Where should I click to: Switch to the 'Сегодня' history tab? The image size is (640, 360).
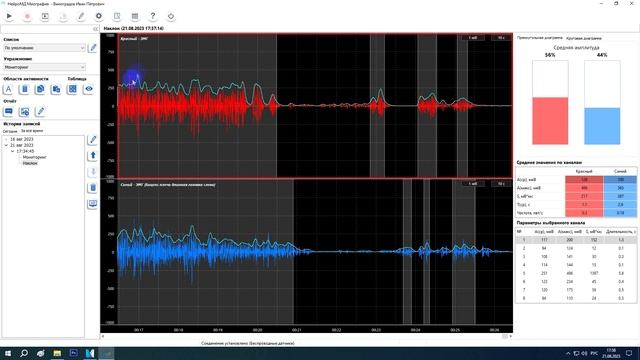10,131
